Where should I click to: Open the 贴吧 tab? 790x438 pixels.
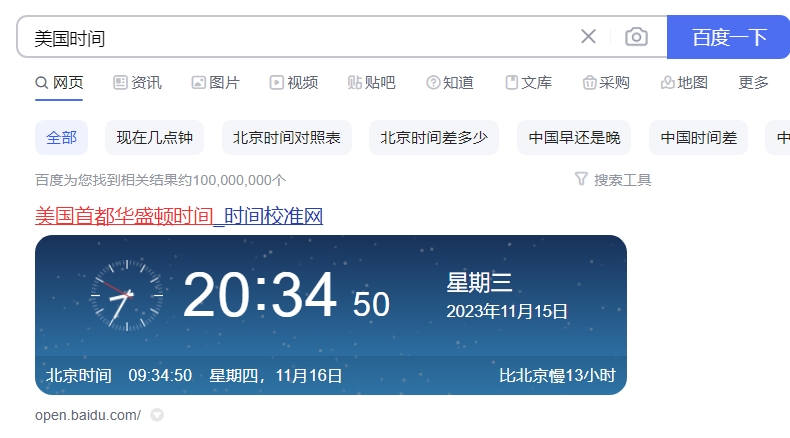point(371,83)
